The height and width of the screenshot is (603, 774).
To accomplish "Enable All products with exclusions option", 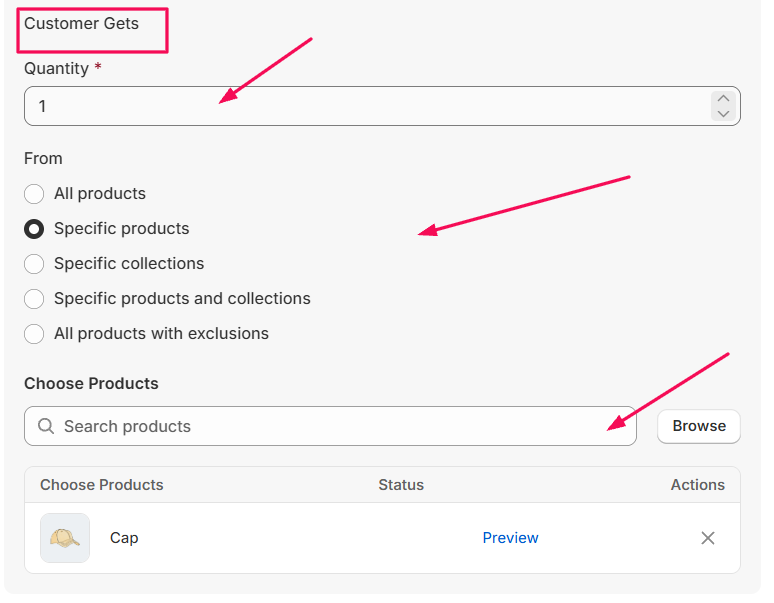I will 34,334.
